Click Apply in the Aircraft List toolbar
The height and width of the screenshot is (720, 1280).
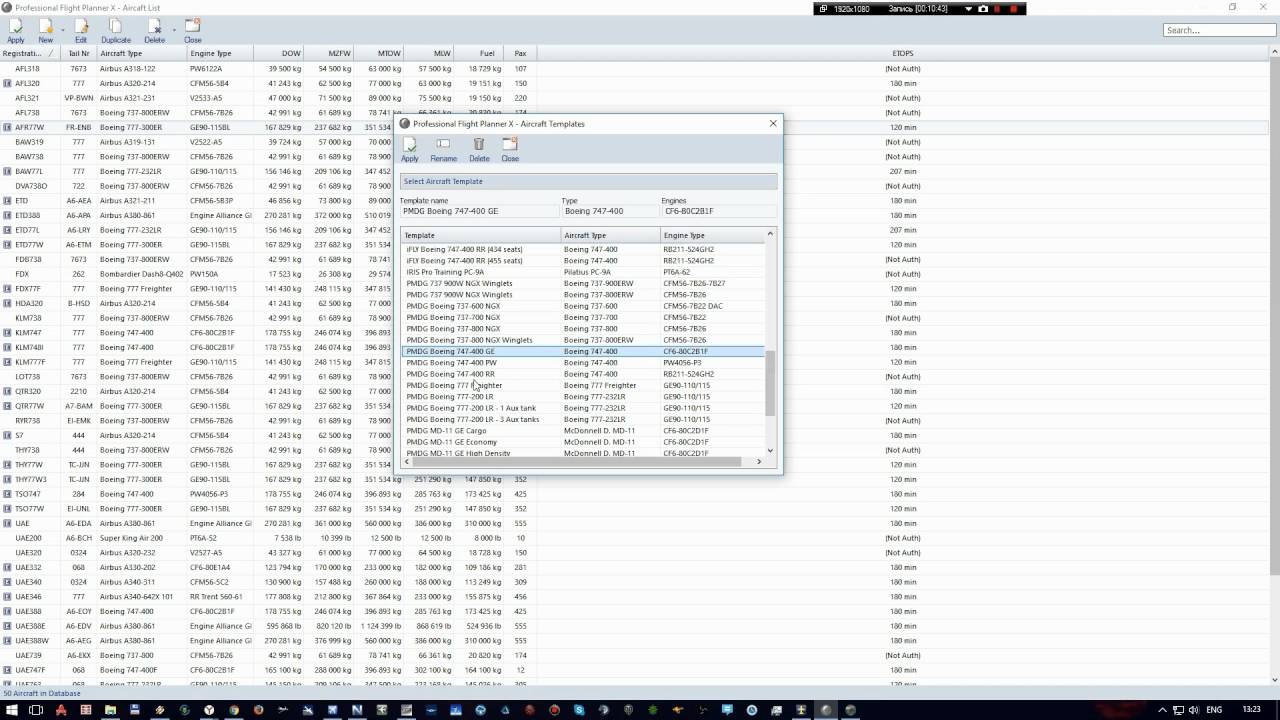(15, 31)
